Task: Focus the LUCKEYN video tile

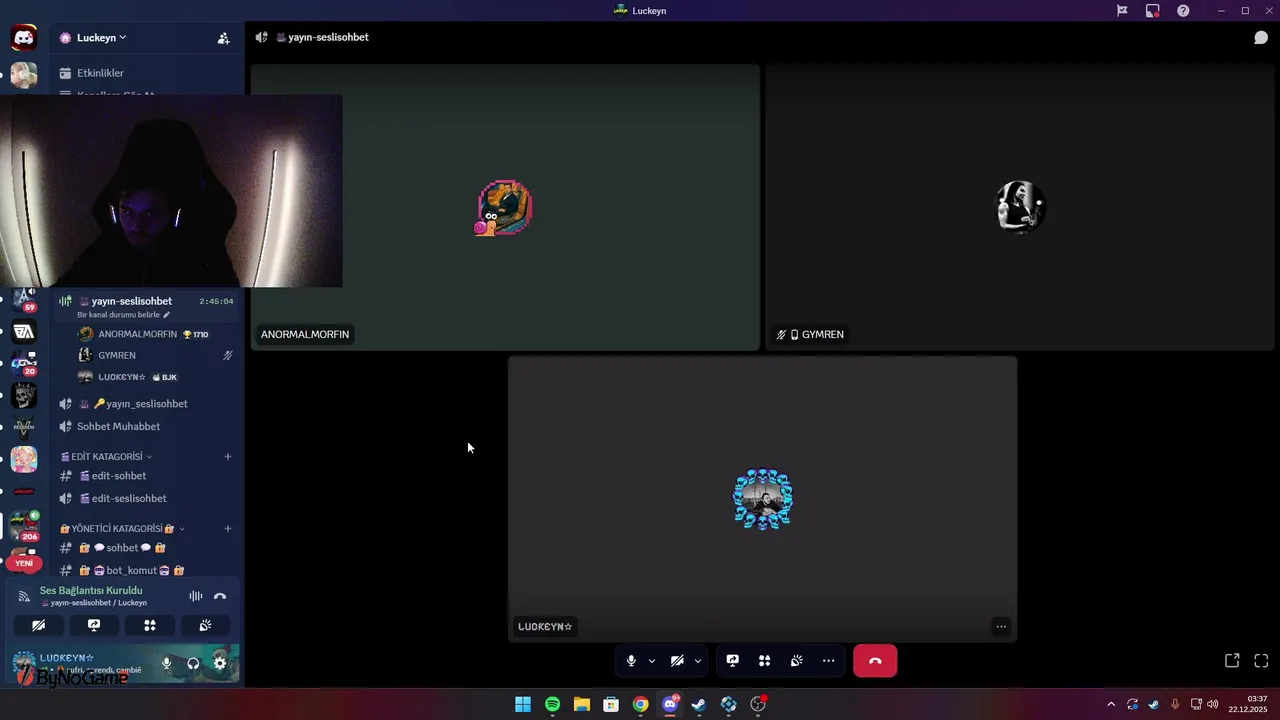Action: pyautogui.click(x=763, y=499)
